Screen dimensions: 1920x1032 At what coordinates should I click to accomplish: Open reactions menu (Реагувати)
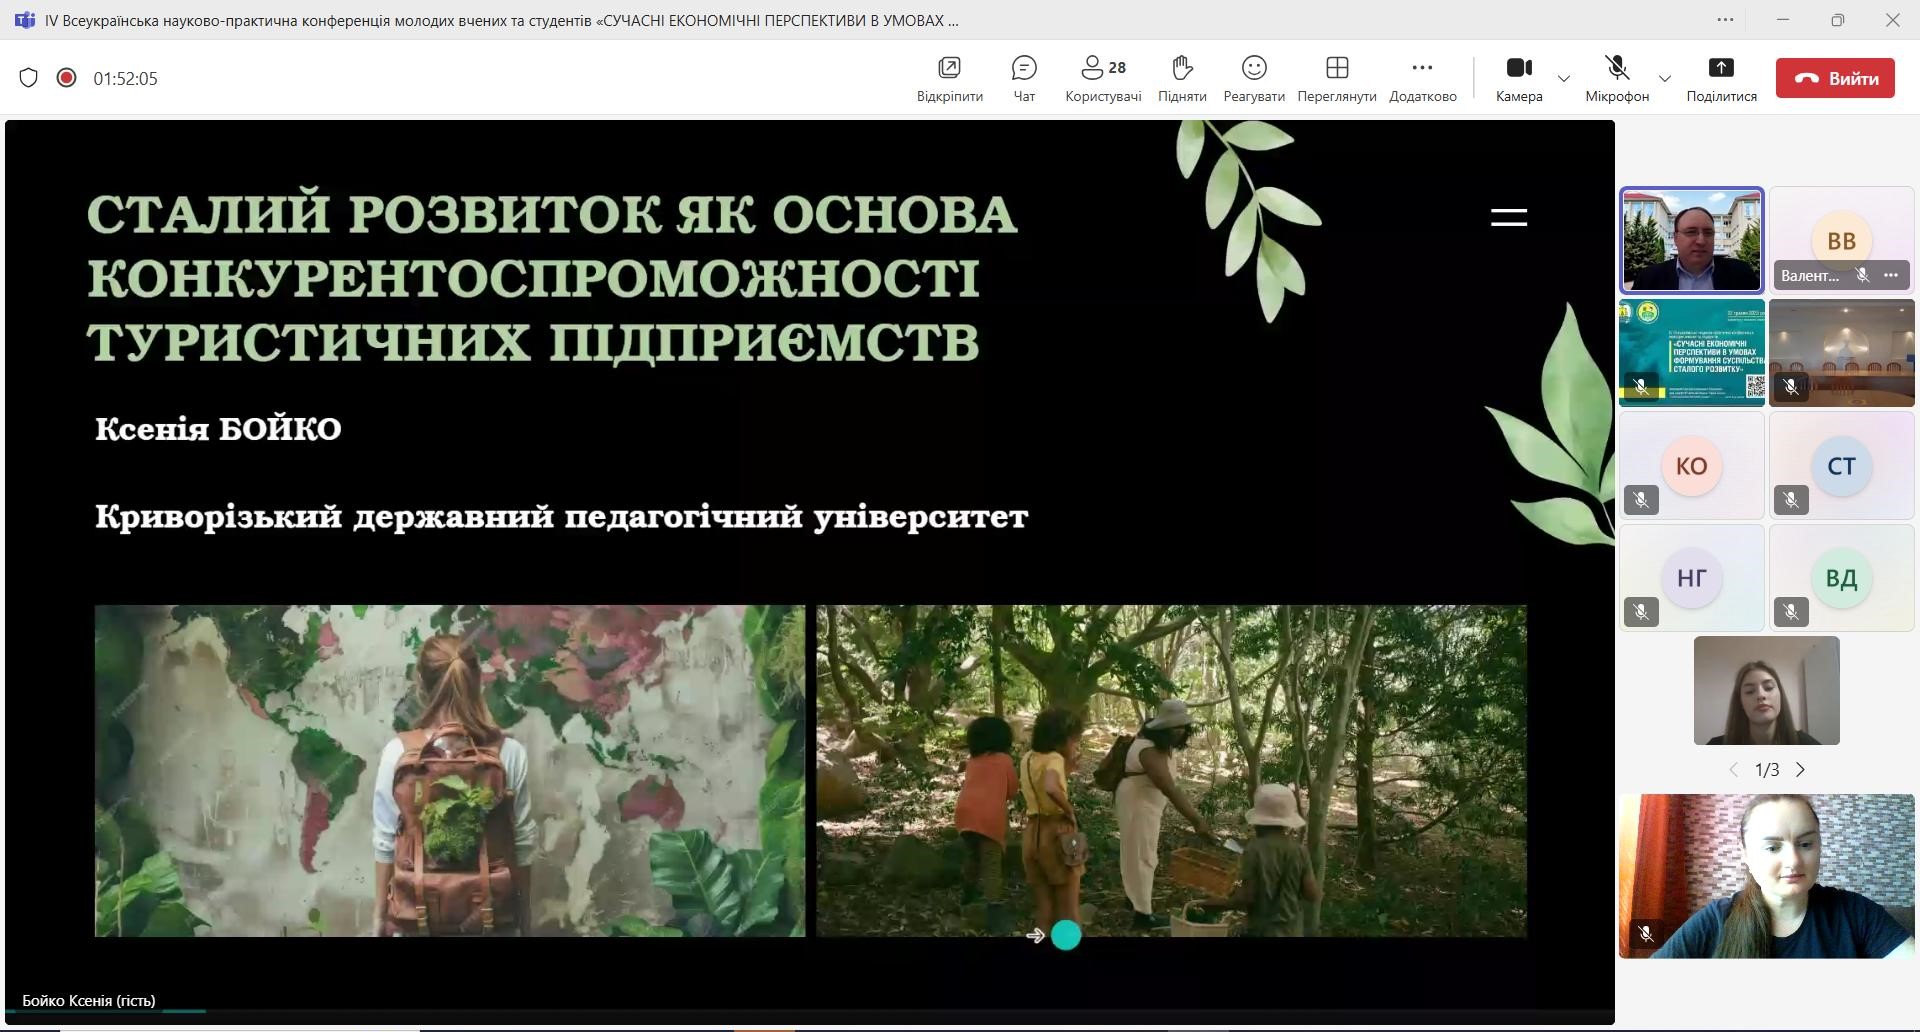point(1253,78)
